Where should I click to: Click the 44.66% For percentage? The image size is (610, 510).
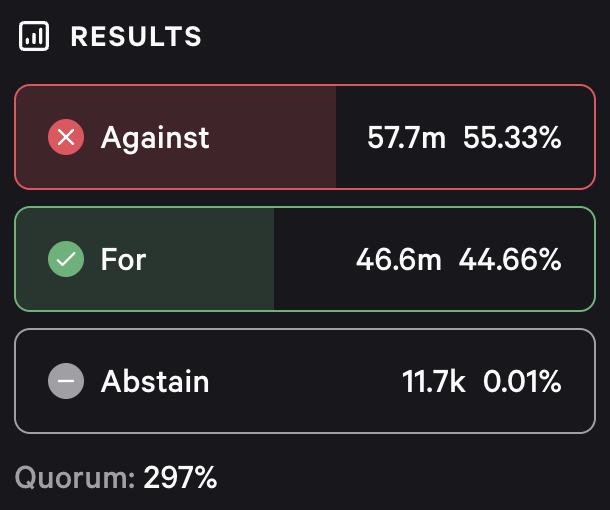coord(510,260)
